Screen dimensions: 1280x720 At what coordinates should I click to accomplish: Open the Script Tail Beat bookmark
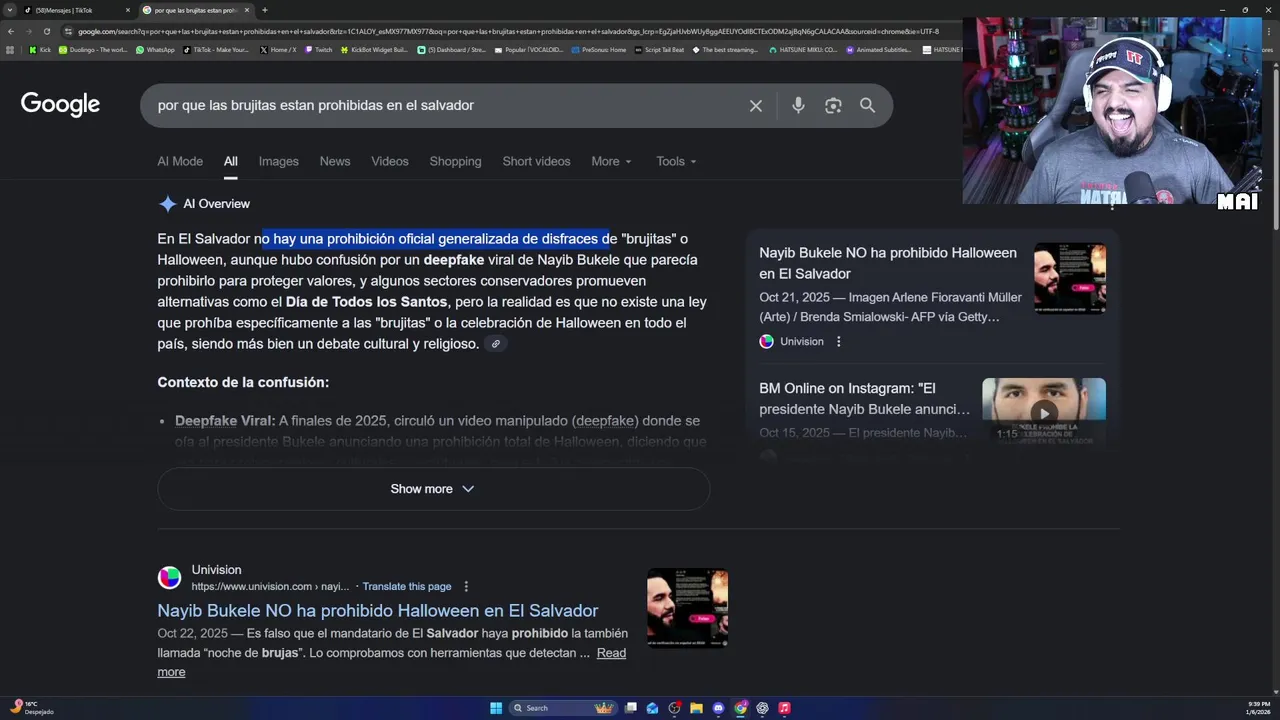[660, 49]
